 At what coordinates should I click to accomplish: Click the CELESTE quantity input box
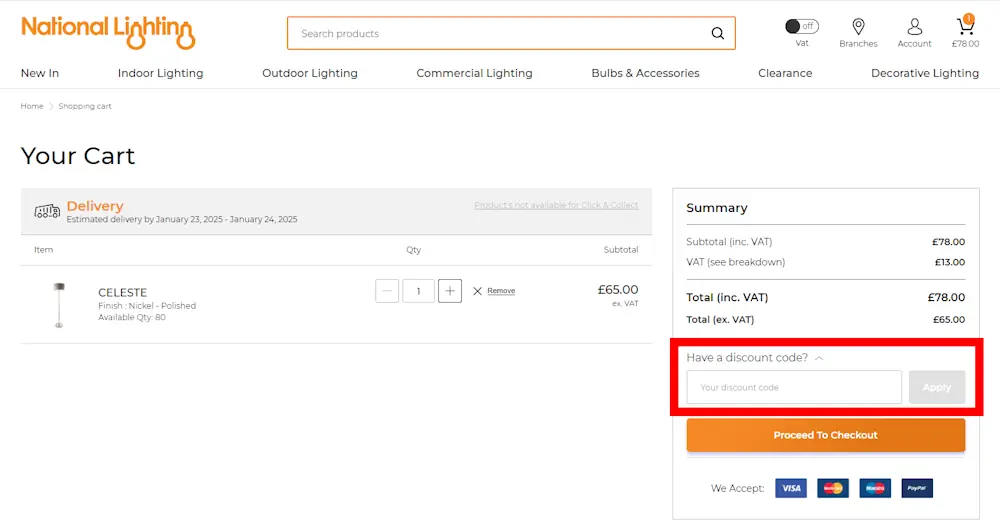point(418,291)
